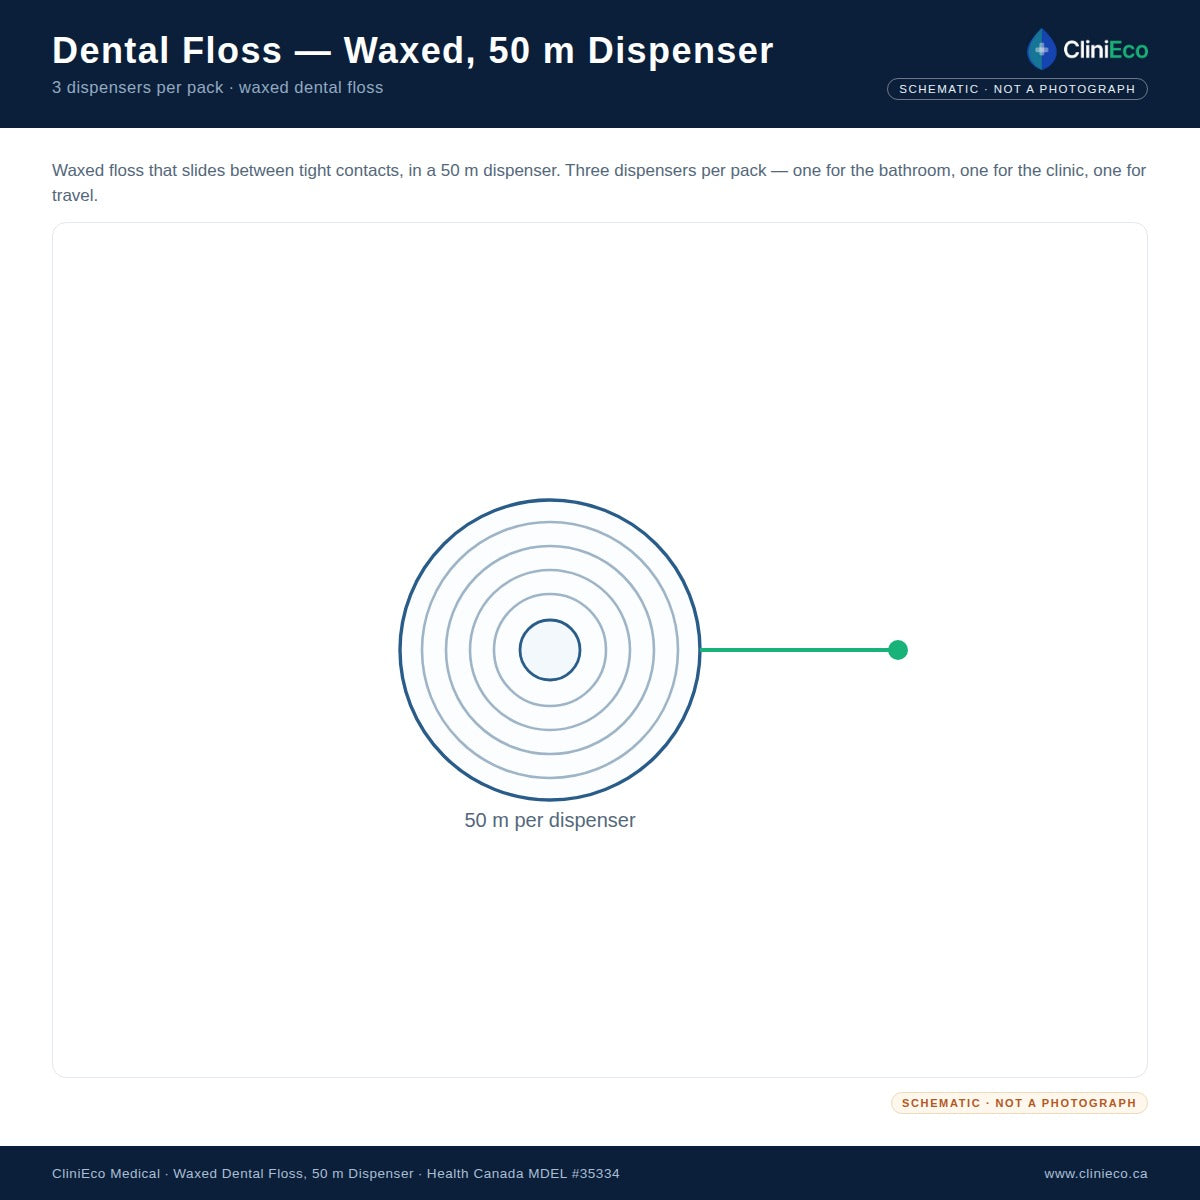Open the www.clinieco.ca footer link
This screenshot has width=1200, height=1200.
coord(1096,1173)
